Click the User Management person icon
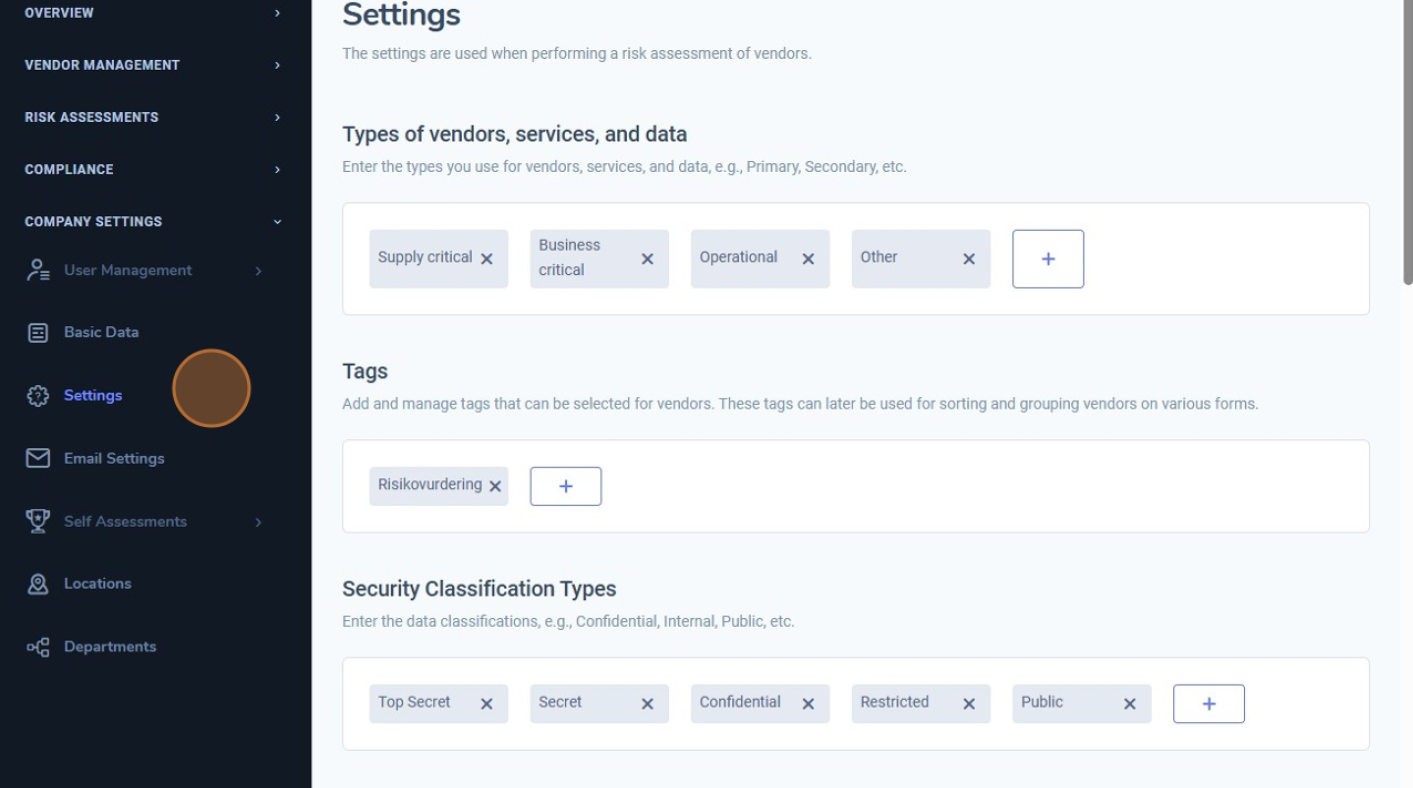The height and width of the screenshot is (788, 1413). coord(38,270)
